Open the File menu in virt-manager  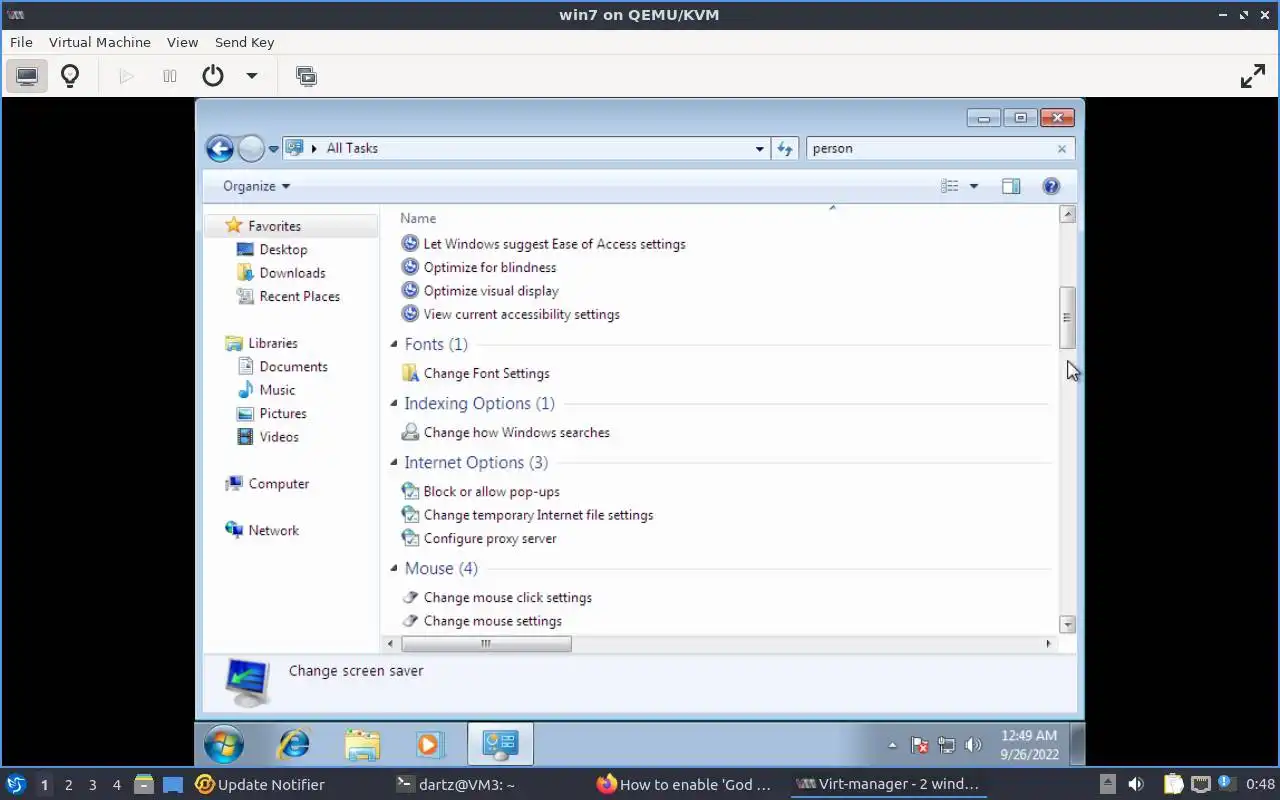click(x=21, y=42)
